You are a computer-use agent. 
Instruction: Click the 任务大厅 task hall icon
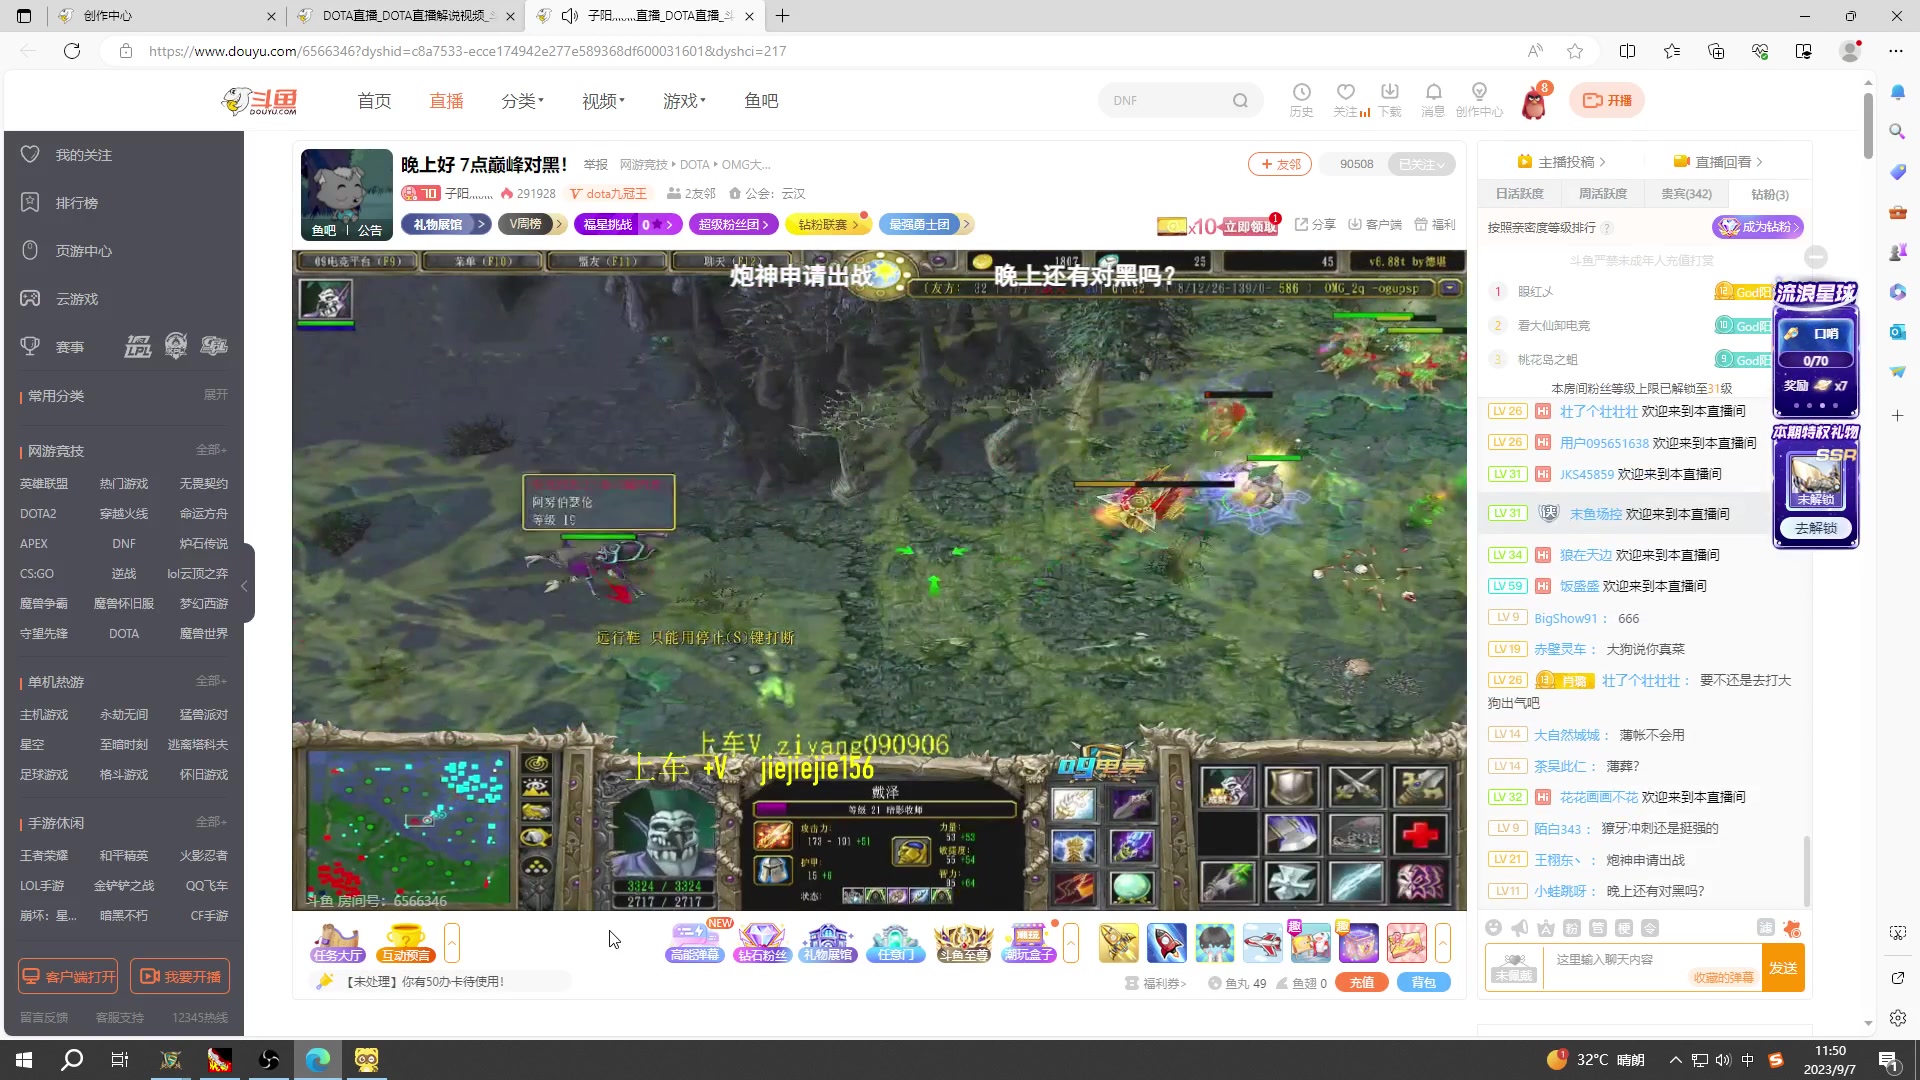[x=337, y=943]
